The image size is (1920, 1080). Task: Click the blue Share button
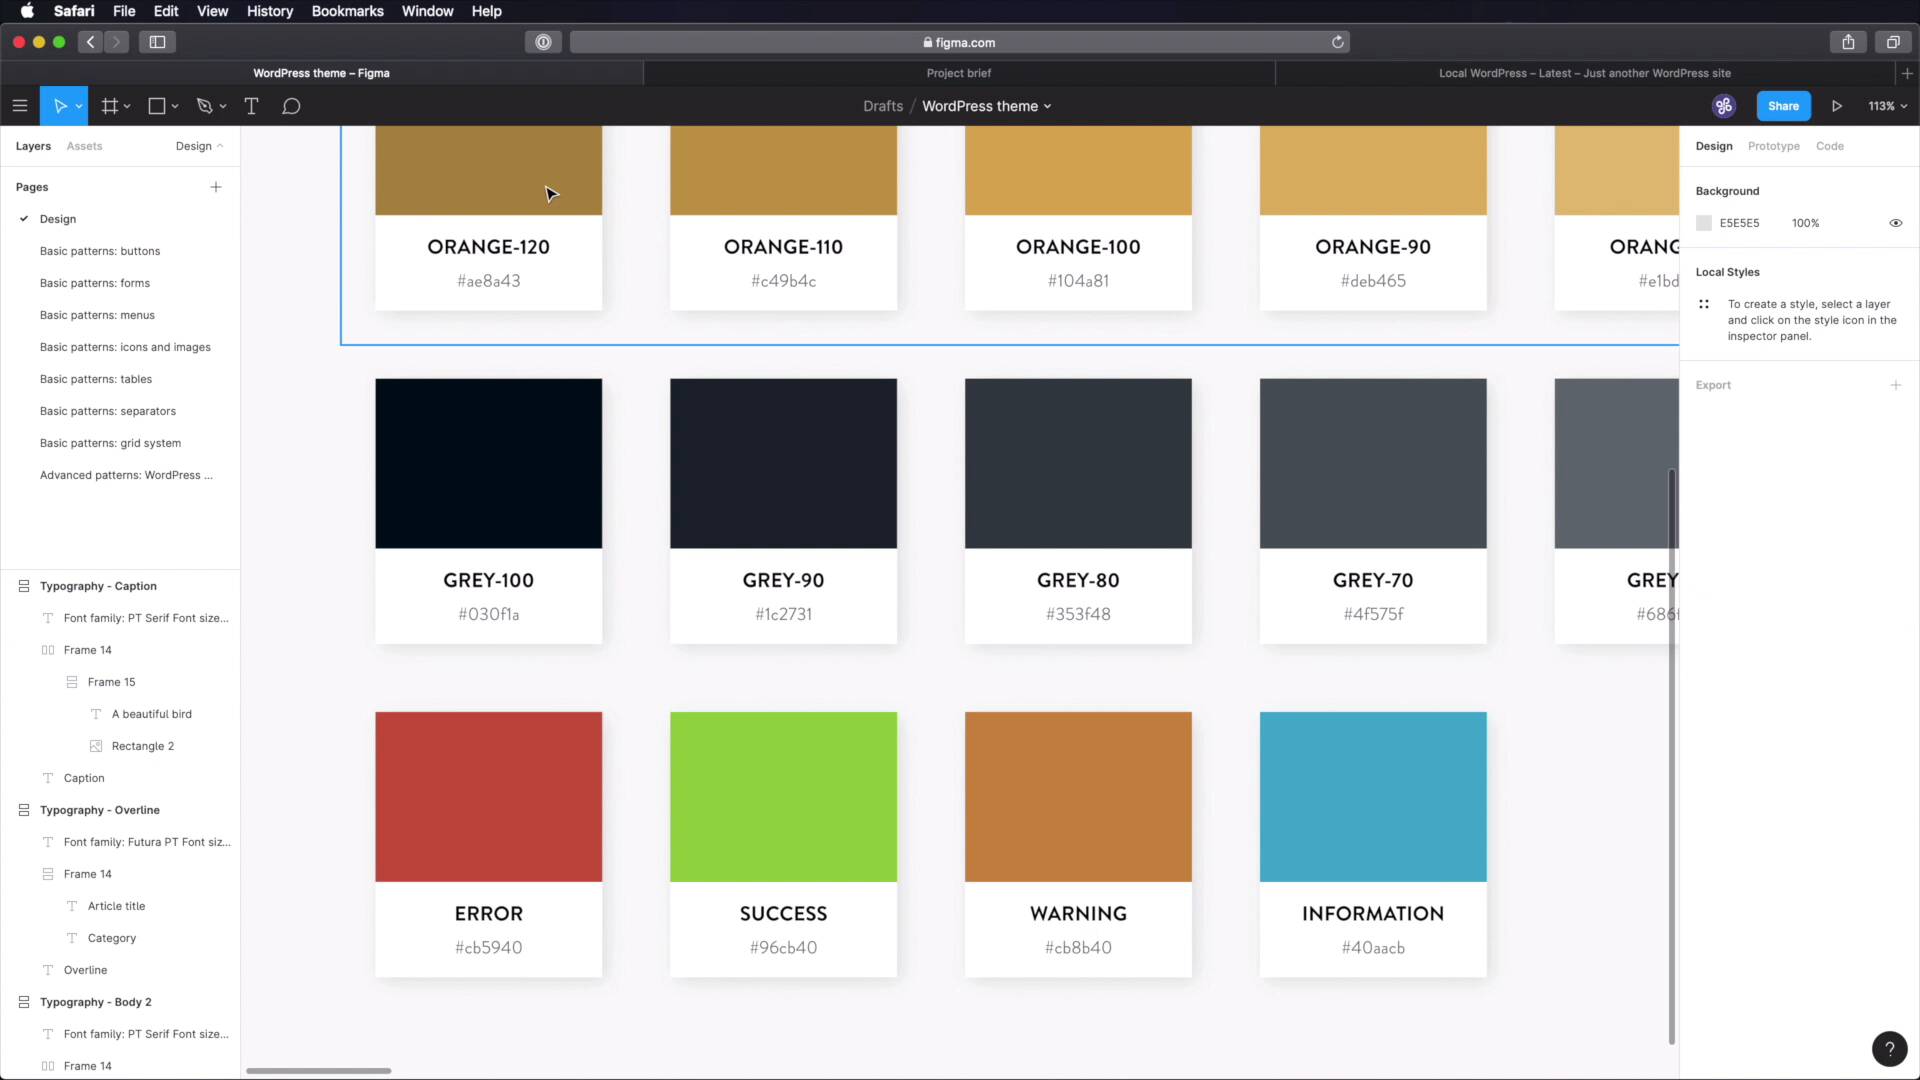point(1782,106)
